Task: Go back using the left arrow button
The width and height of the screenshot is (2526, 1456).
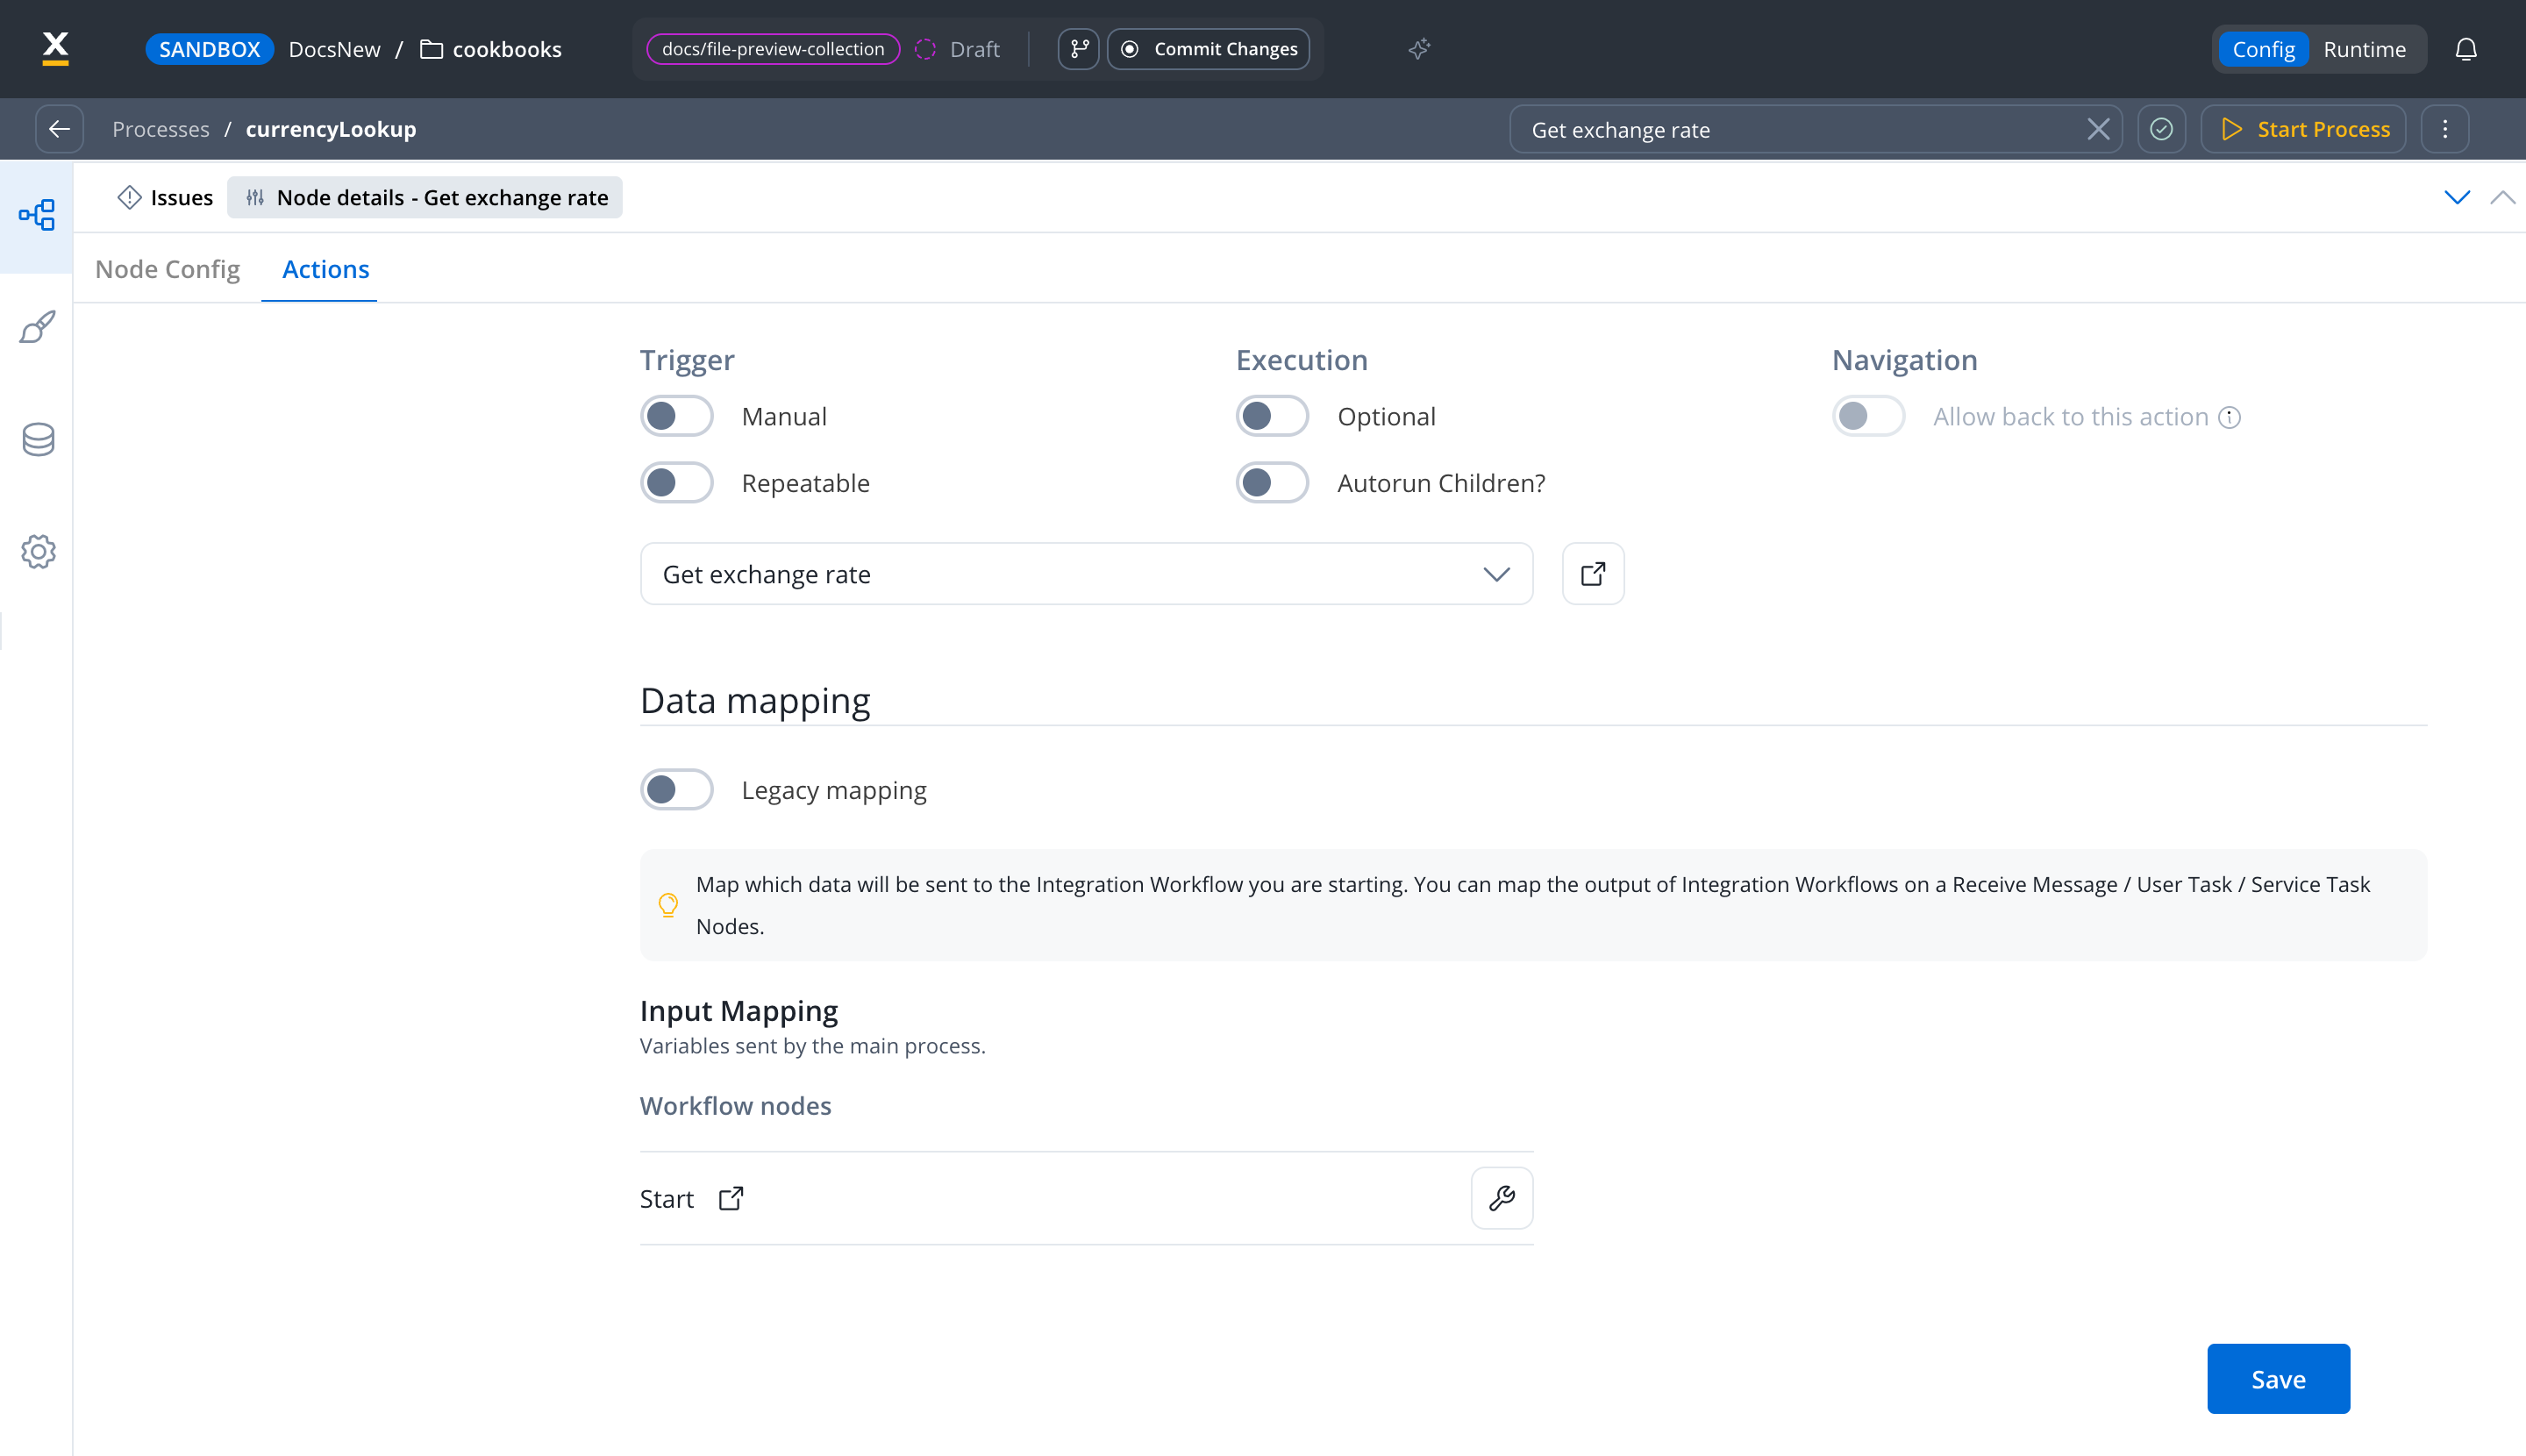Action: 60,129
